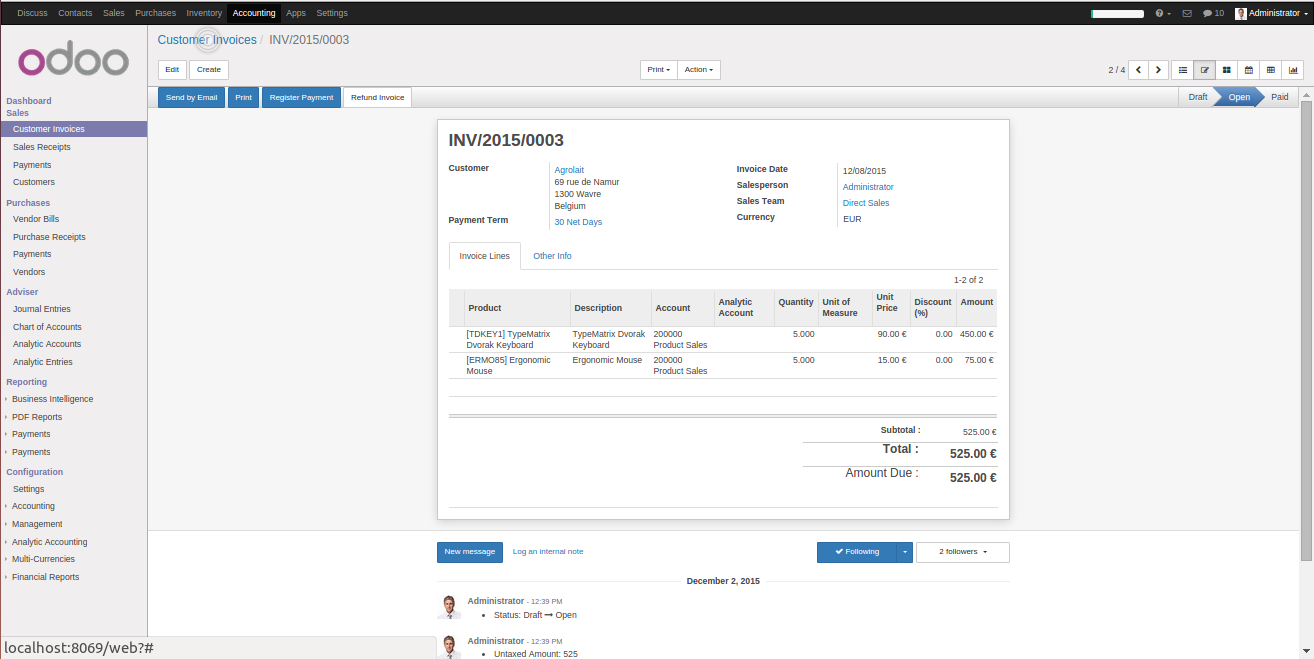Open the Apps menu
The height and width of the screenshot is (659, 1314).
click(296, 13)
